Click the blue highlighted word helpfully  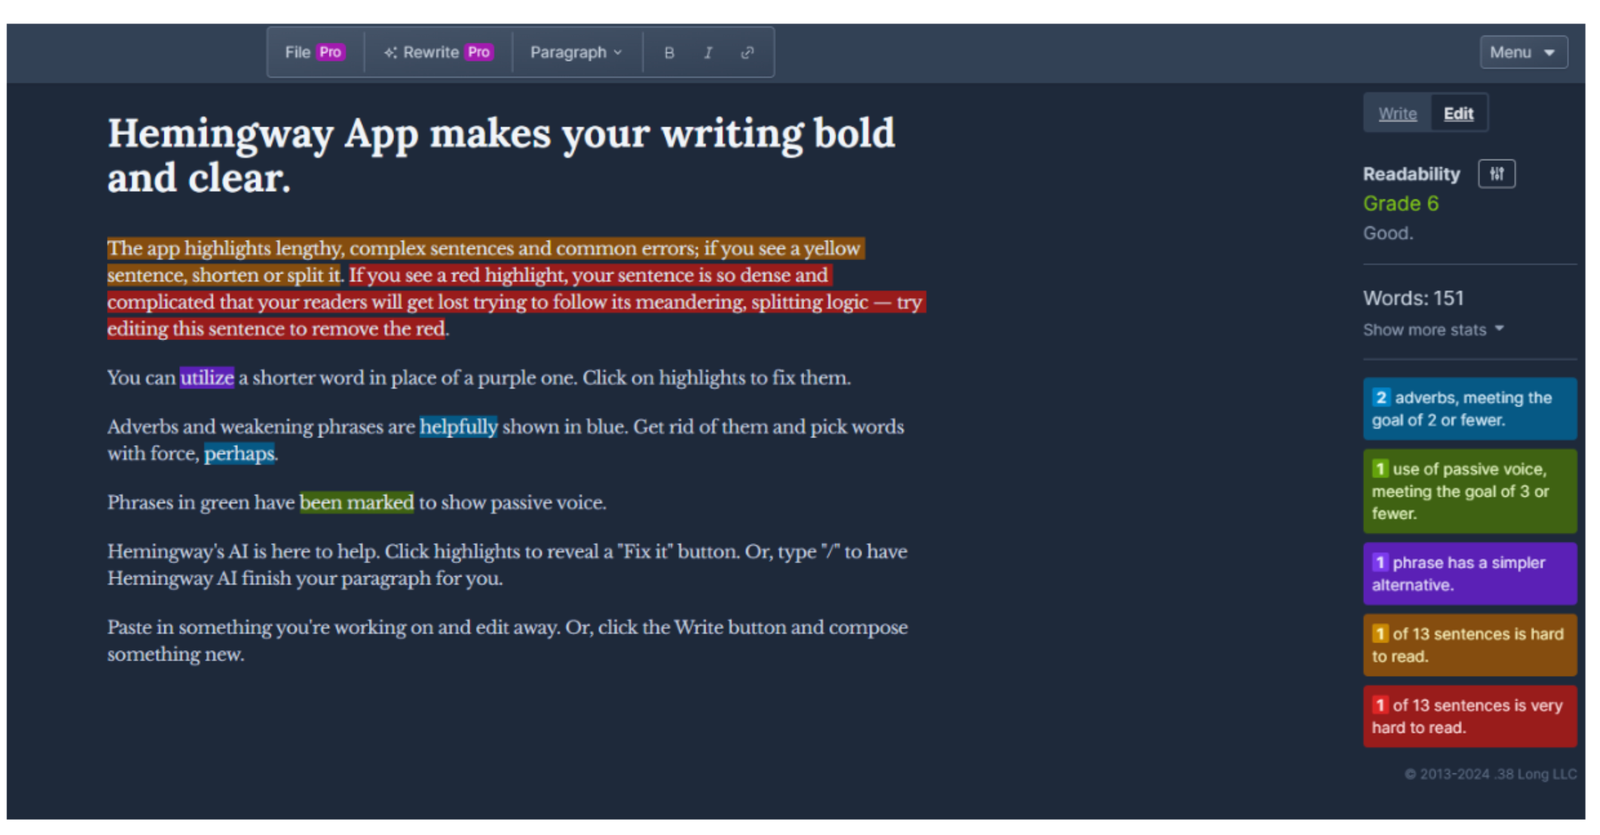point(458,427)
